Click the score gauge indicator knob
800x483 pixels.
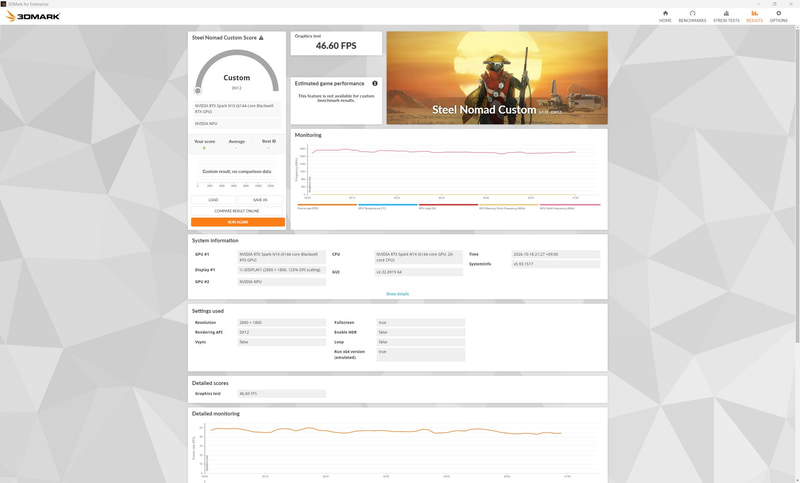pyautogui.click(x=198, y=91)
